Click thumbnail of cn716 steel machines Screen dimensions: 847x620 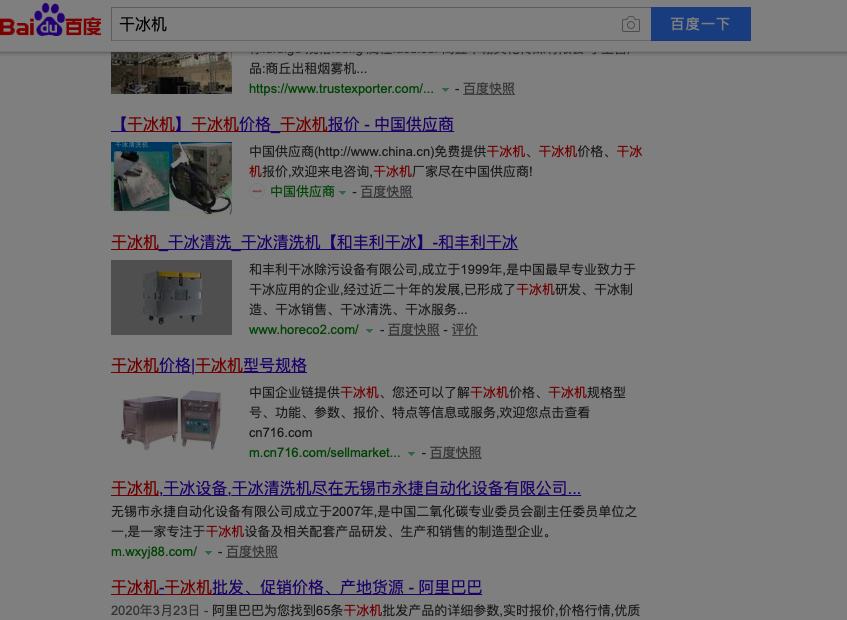point(171,420)
